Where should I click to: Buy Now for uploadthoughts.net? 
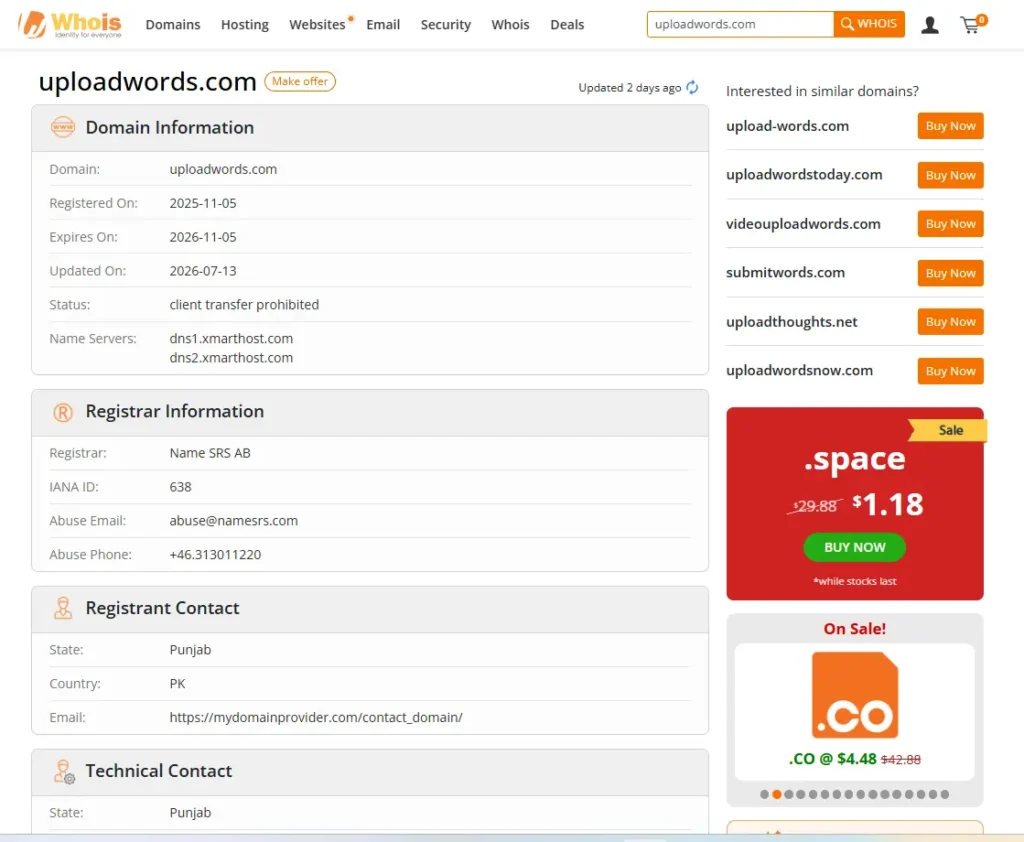point(950,322)
